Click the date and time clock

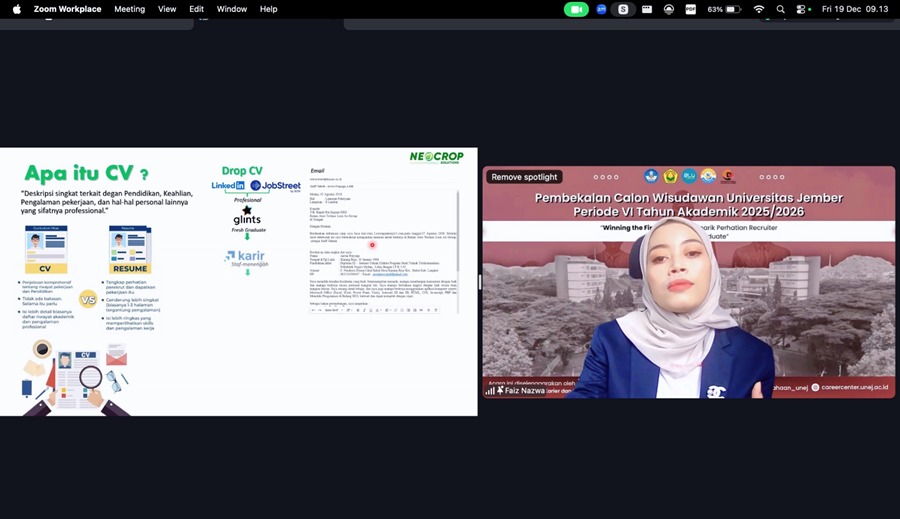[855, 9]
